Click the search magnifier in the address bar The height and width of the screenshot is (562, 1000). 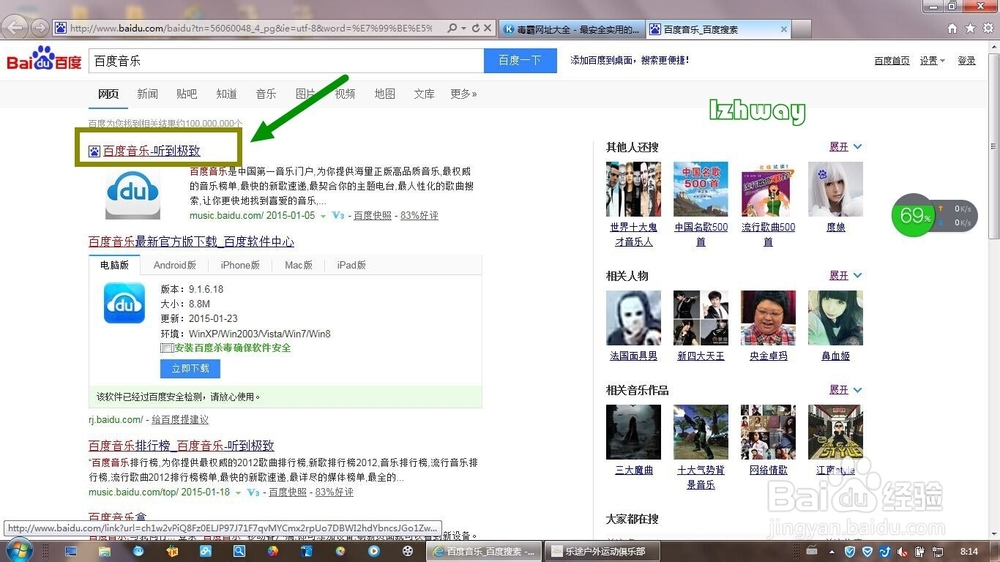[452, 28]
